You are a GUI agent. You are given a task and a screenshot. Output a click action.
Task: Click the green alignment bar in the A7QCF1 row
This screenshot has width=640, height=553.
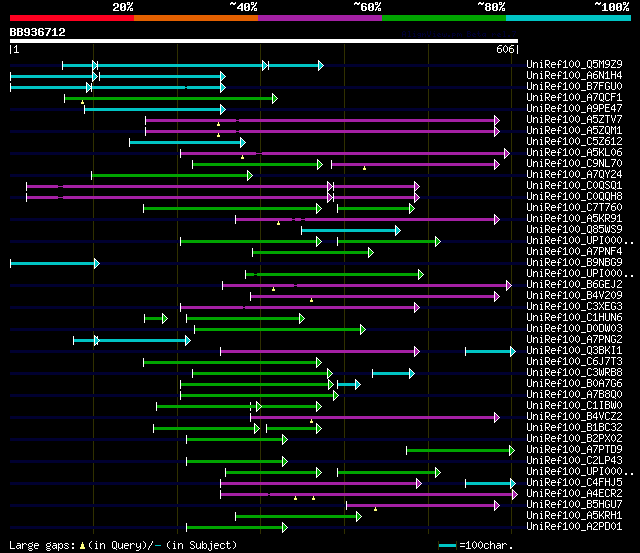click(x=171, y=98)
